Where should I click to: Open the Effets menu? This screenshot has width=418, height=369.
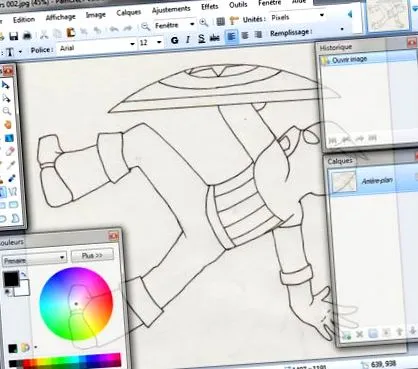pyautogui.click(x=210, y=7)
